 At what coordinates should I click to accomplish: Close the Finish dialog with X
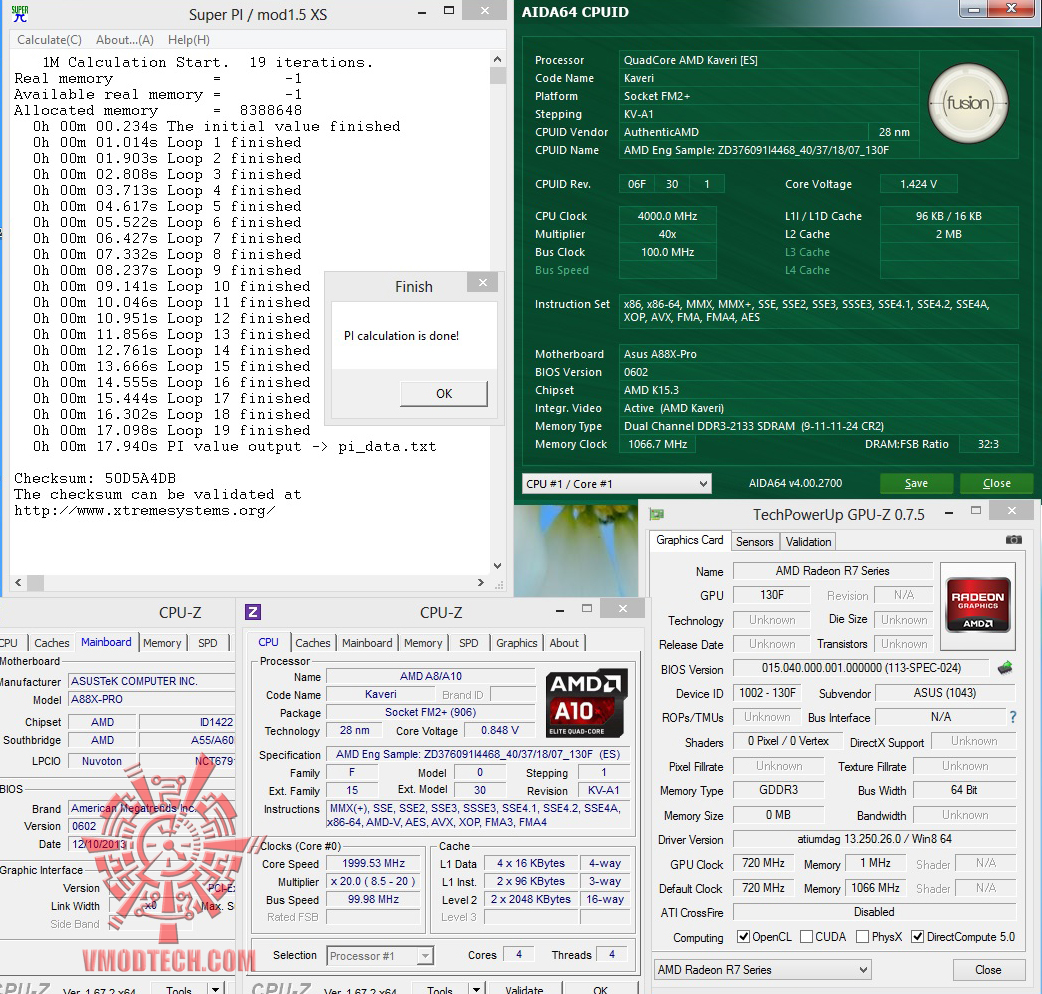pyautogui.click(x=483, y=282)
